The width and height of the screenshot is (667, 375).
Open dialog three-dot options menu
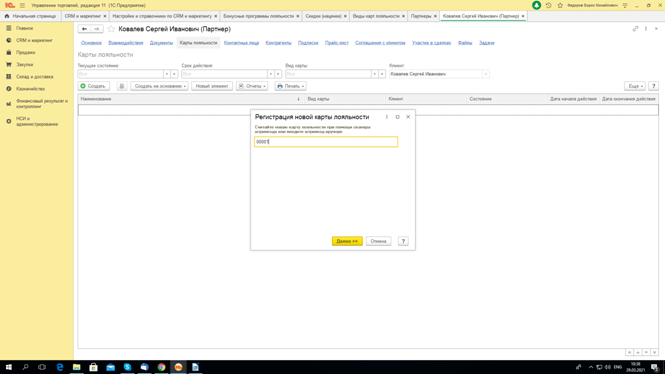387,117
